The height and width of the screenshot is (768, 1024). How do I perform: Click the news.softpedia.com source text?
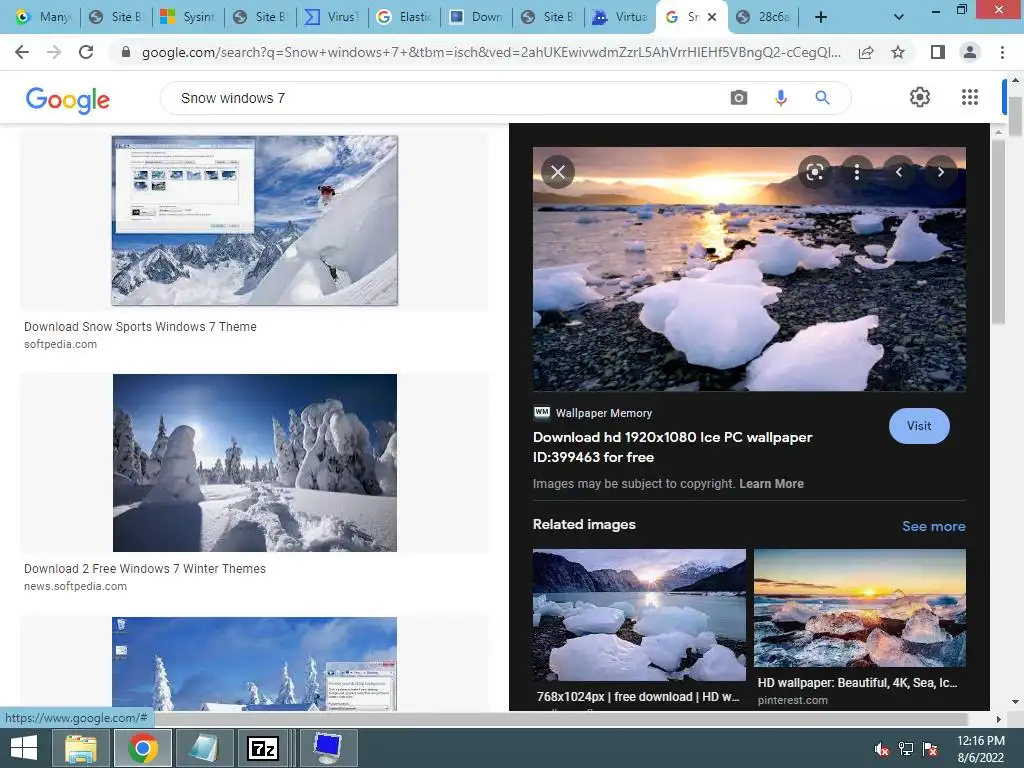75,586
